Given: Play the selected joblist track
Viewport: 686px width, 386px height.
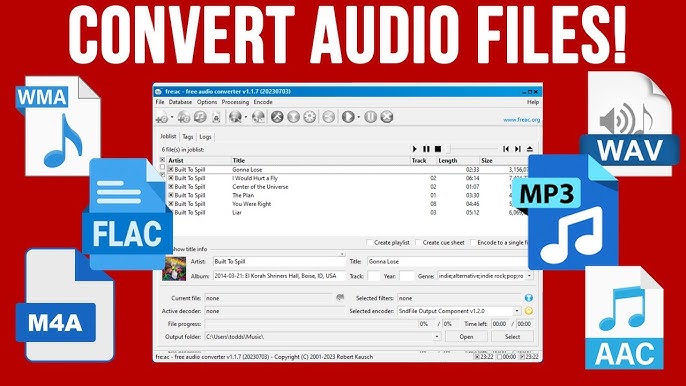Looking at the screenshot, I should (x=415, y=149).
